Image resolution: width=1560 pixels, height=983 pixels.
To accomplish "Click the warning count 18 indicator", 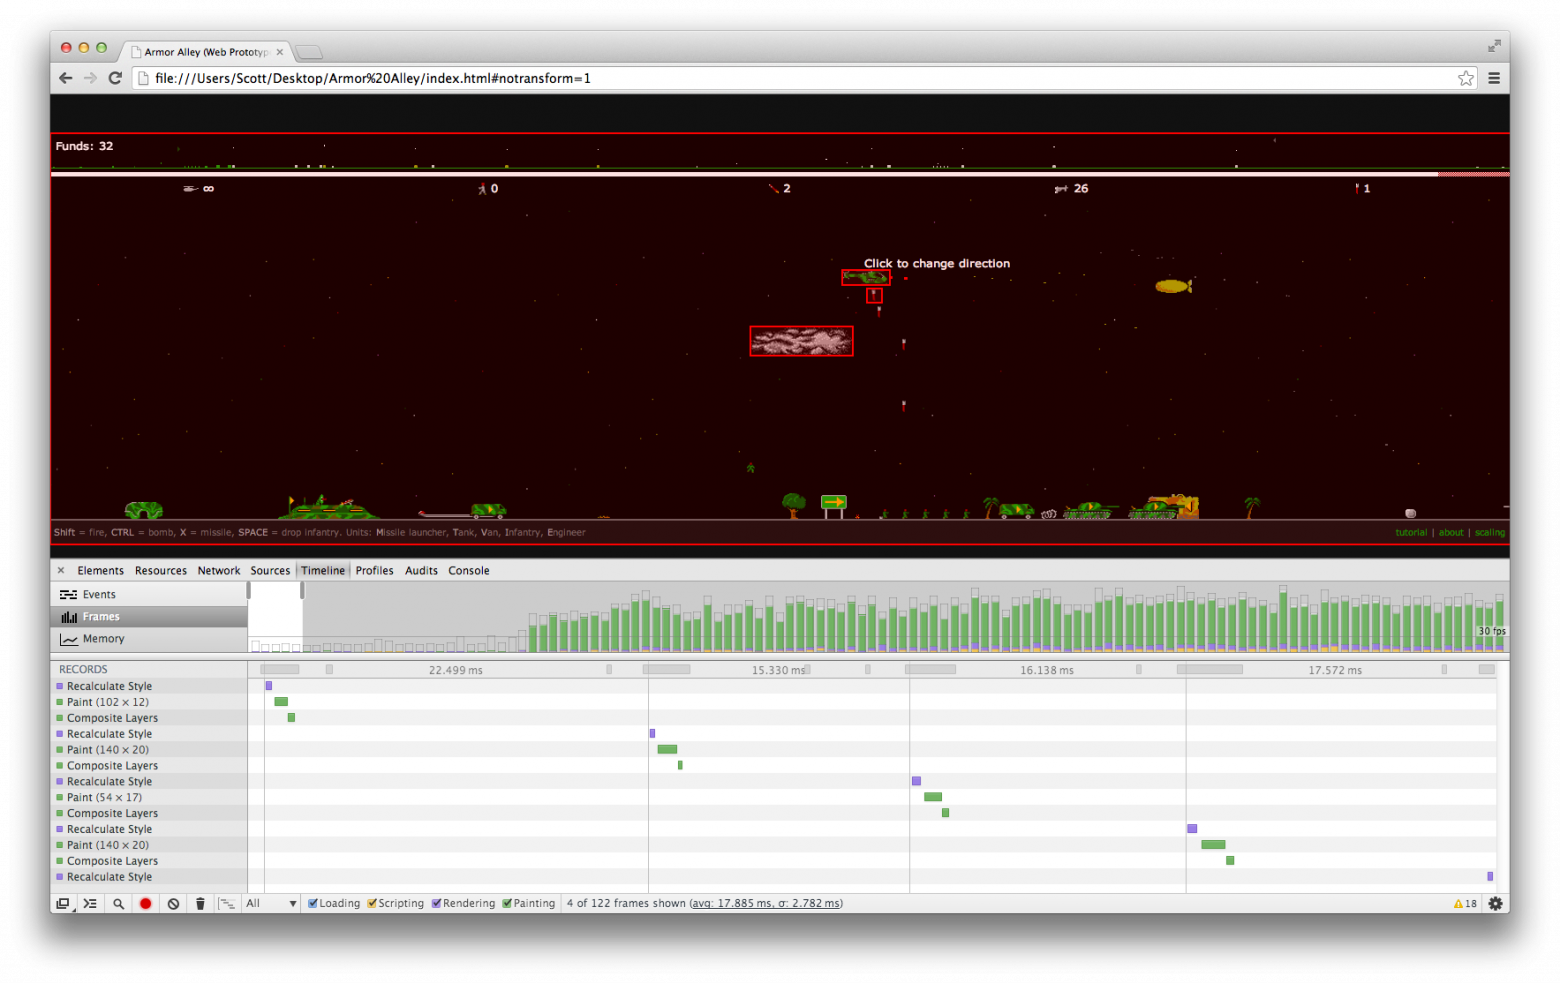I will pos(1465,904).
